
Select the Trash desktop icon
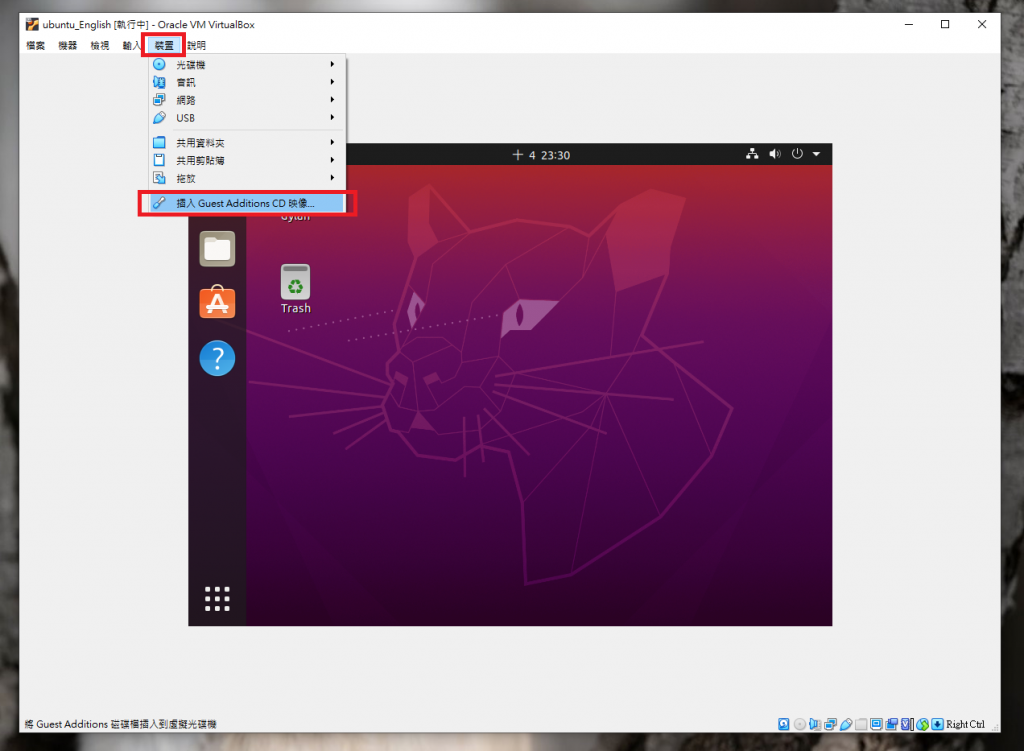click(295, 289)
